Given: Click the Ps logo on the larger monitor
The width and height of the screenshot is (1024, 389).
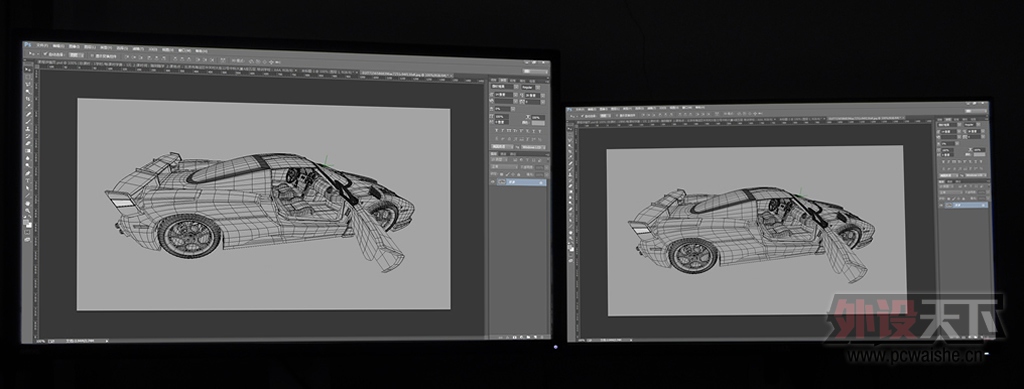Looking at the screenshot, I should [x=27, y=44].
